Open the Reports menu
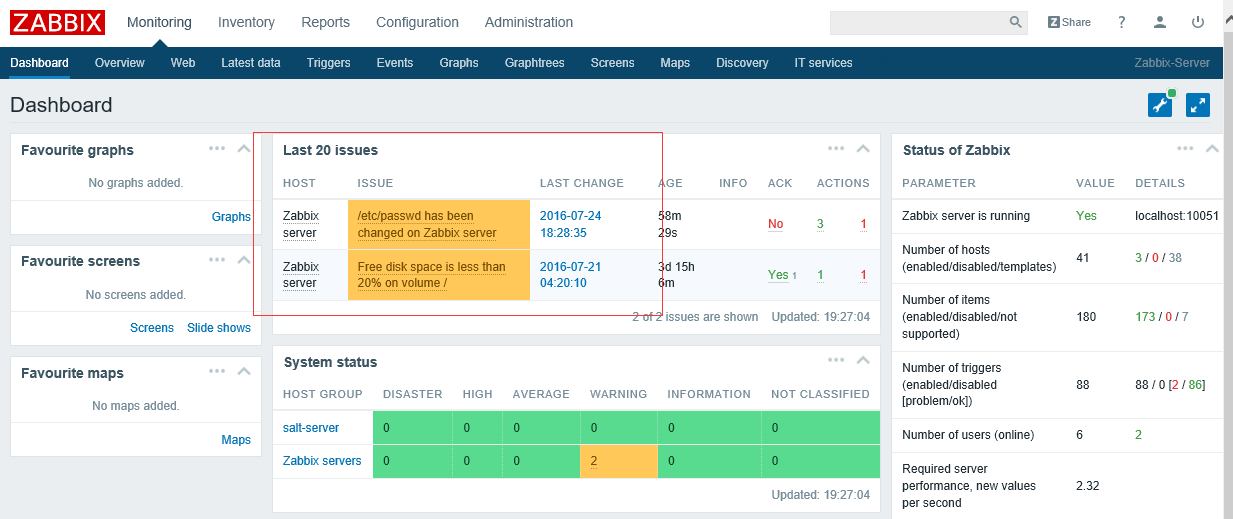The height and width of the screenshot is (519, 1233). pos(326,22)
